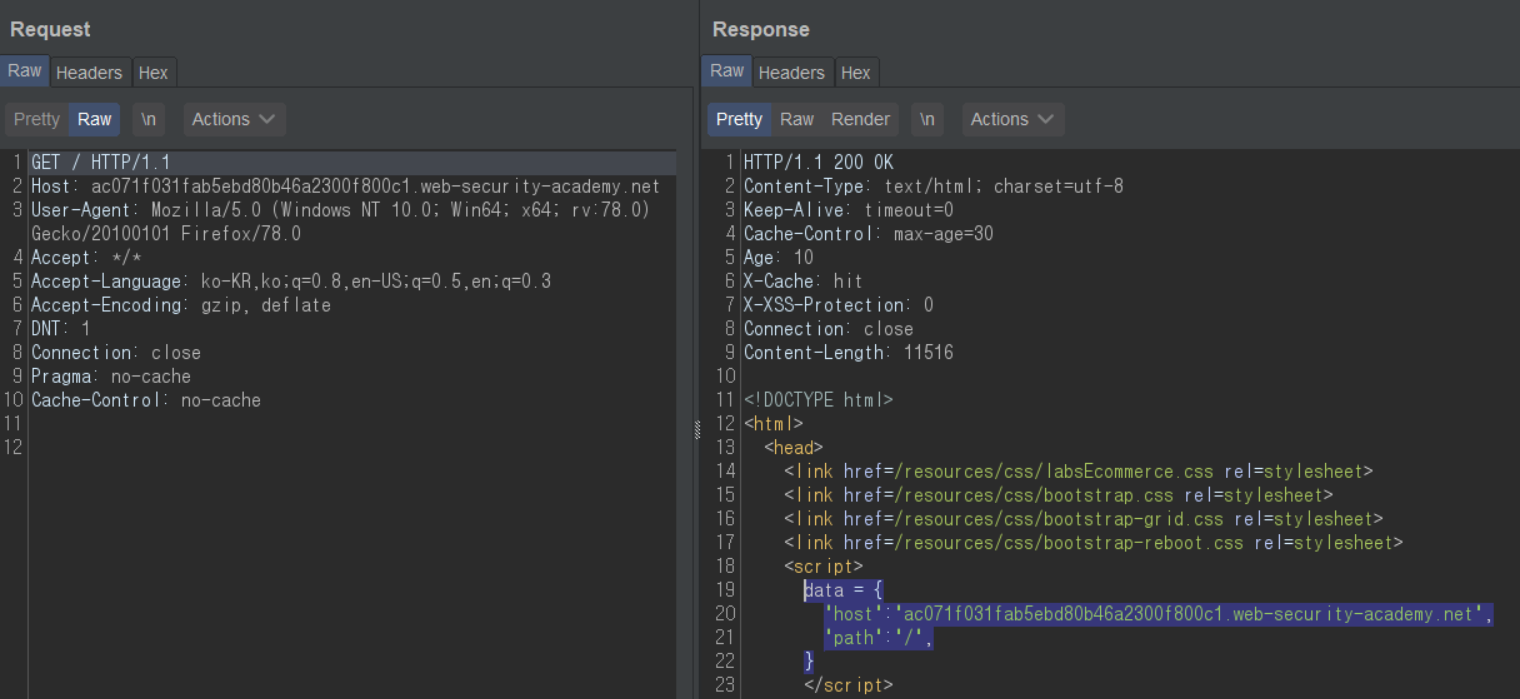Click the GET / HTTP/1.1 request line
This screenshot has width=1520, height=699.
tap(100, 162)
